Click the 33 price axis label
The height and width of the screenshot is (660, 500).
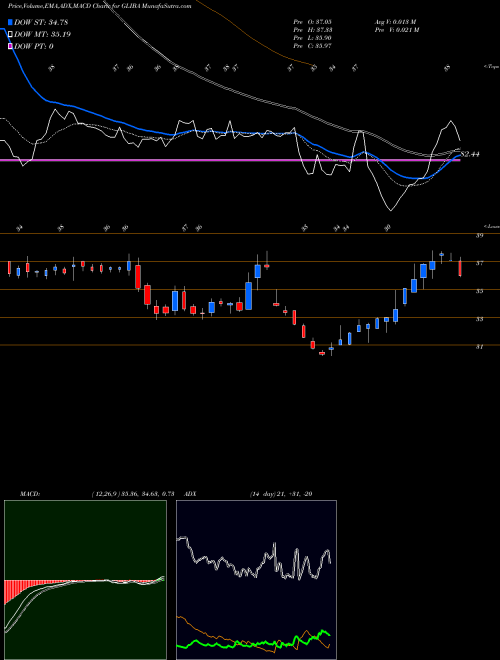tap(479, 319)
